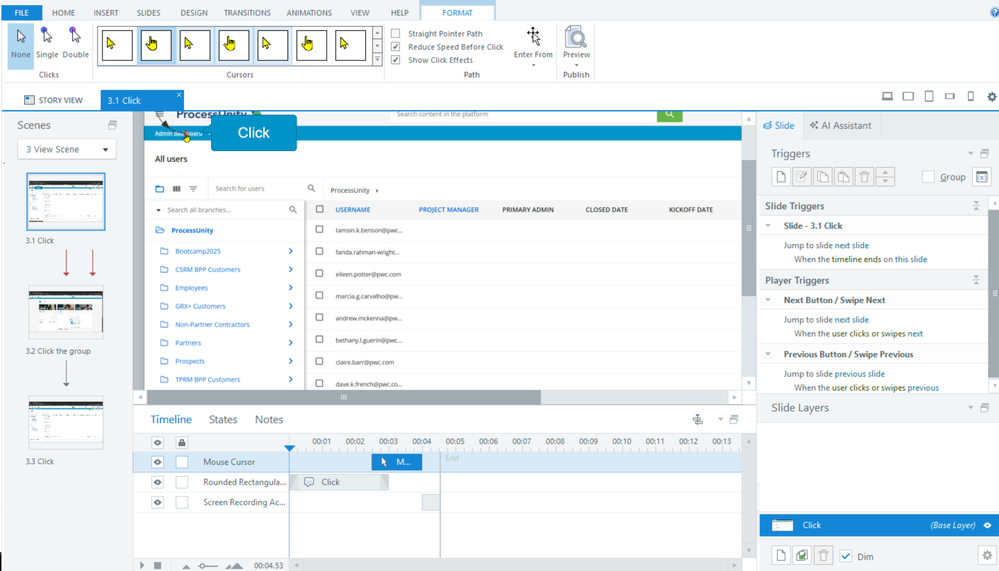This screenshot has width=999, height=571.
Task: Hide the Mouse Cursor timeline layer
Action: pos(157,462)
